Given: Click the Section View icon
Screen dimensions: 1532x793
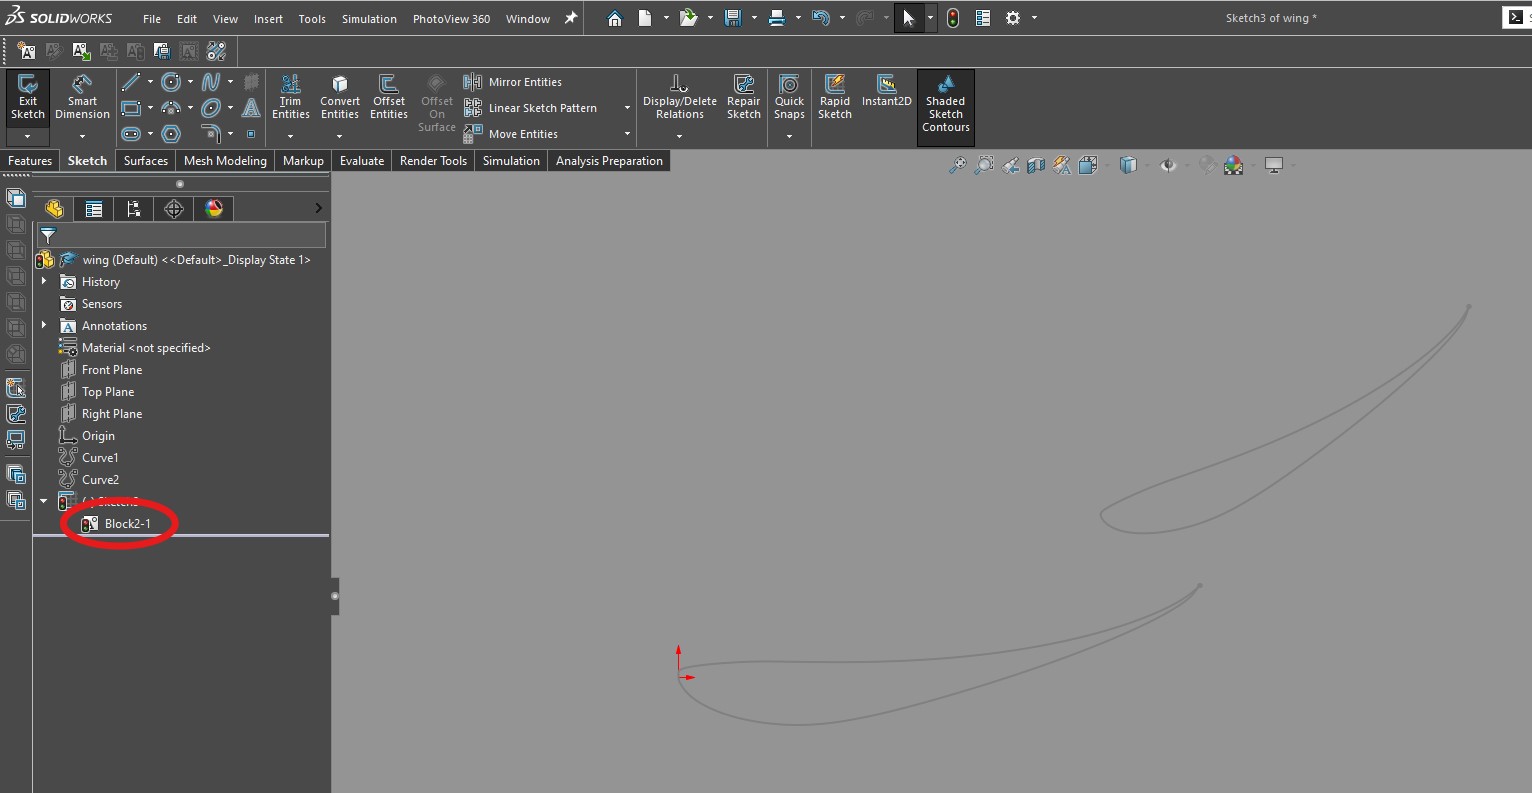Looking at the screenshot, I should click(1036, 166).
